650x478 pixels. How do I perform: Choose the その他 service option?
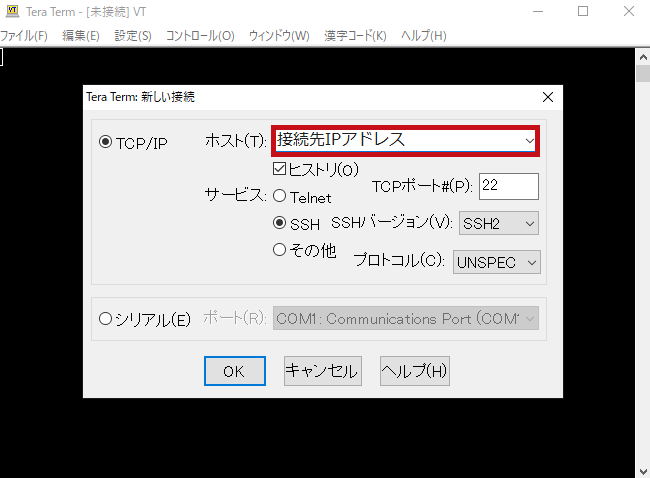(279, 250)
